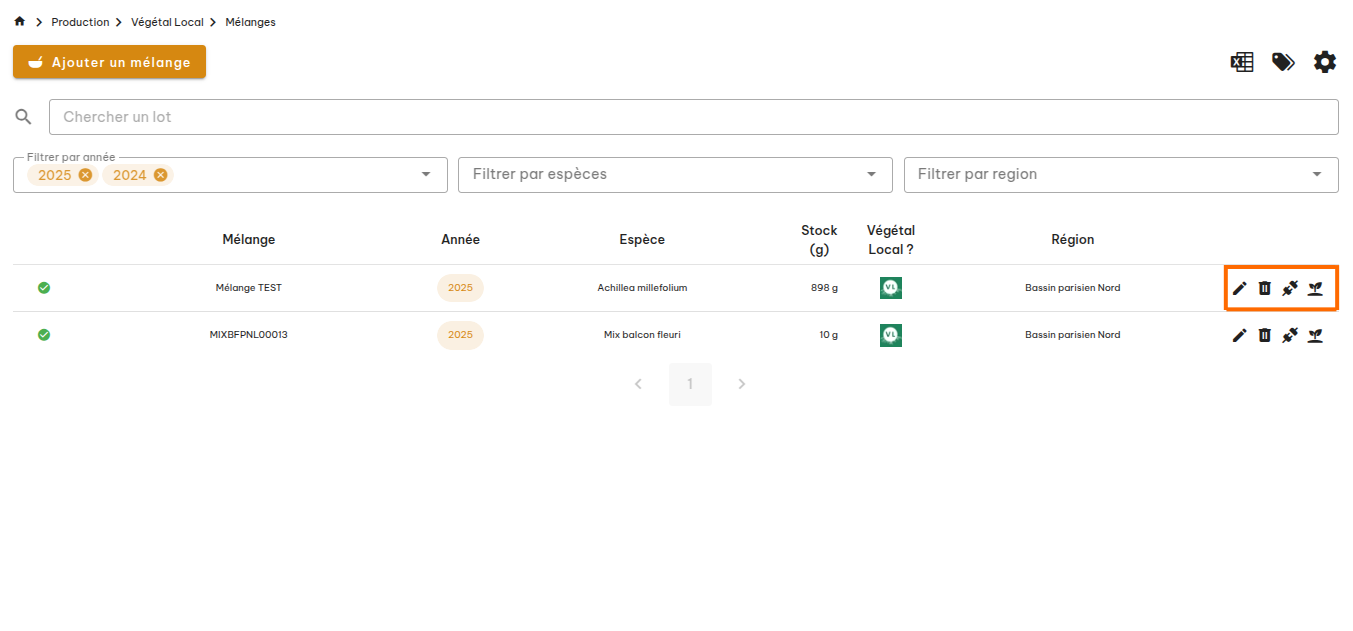Image resolution: width=1353 pixels, height=631 pixels.
Task: Delete Mélange TEST using the trash icon
Action: point(1264,288)
